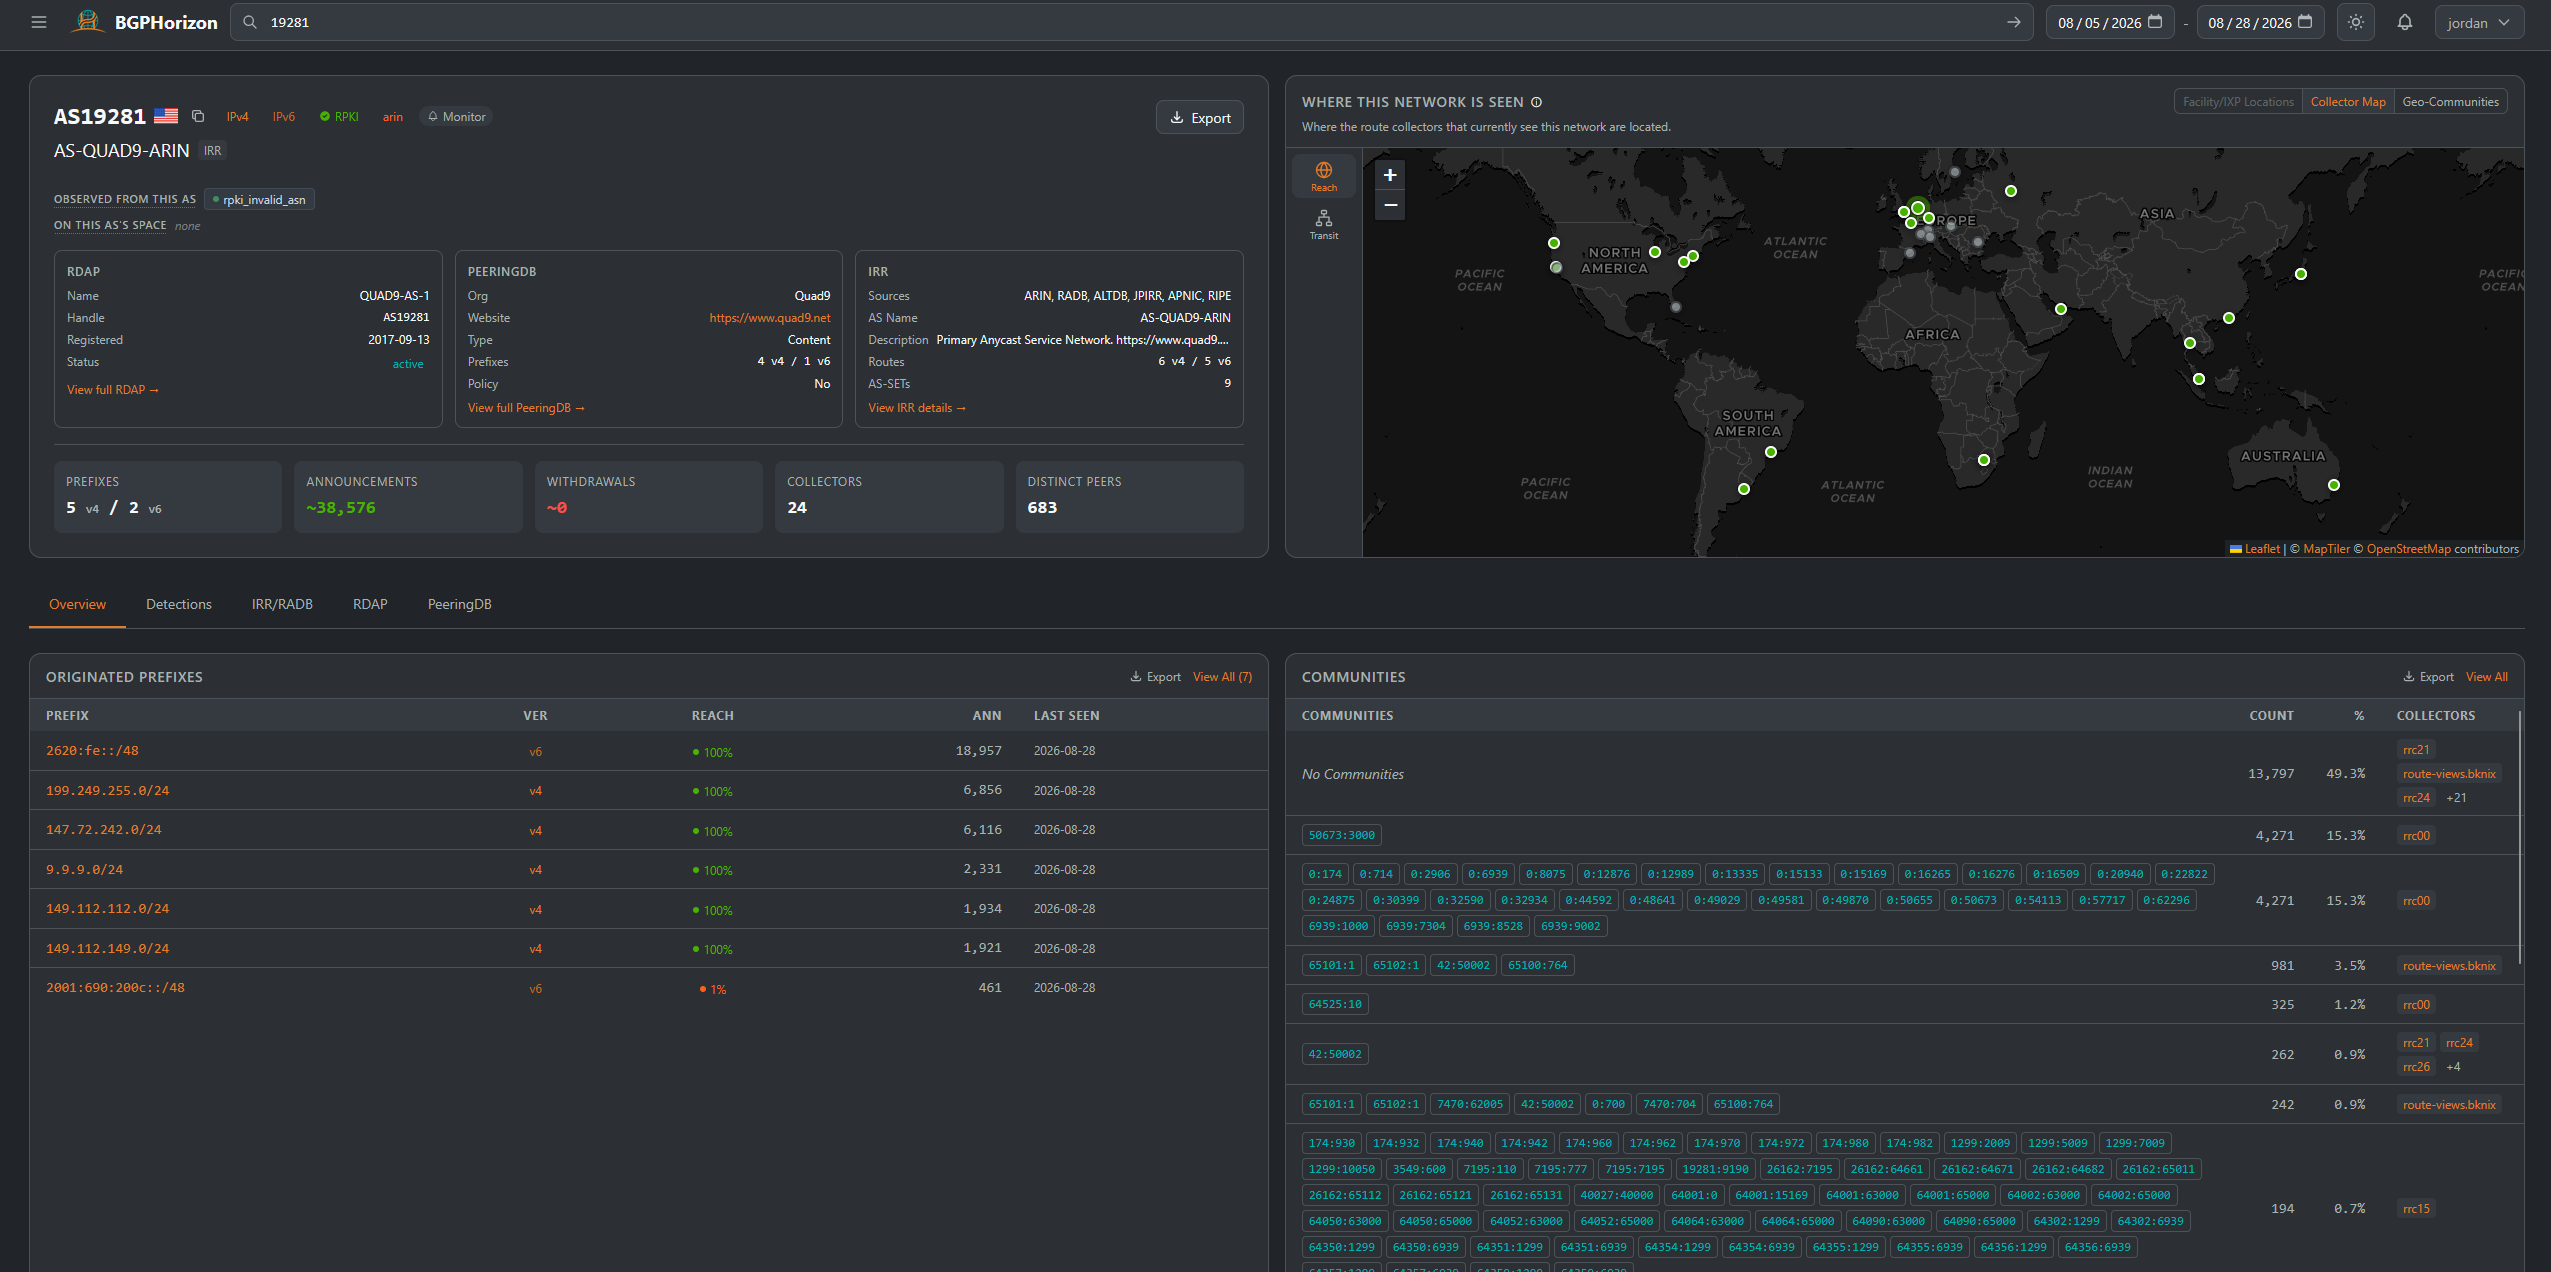Viewport: 2551px width, 1272px height.
Task: Switch to Collector Map view
Action: click(2348, 102)
